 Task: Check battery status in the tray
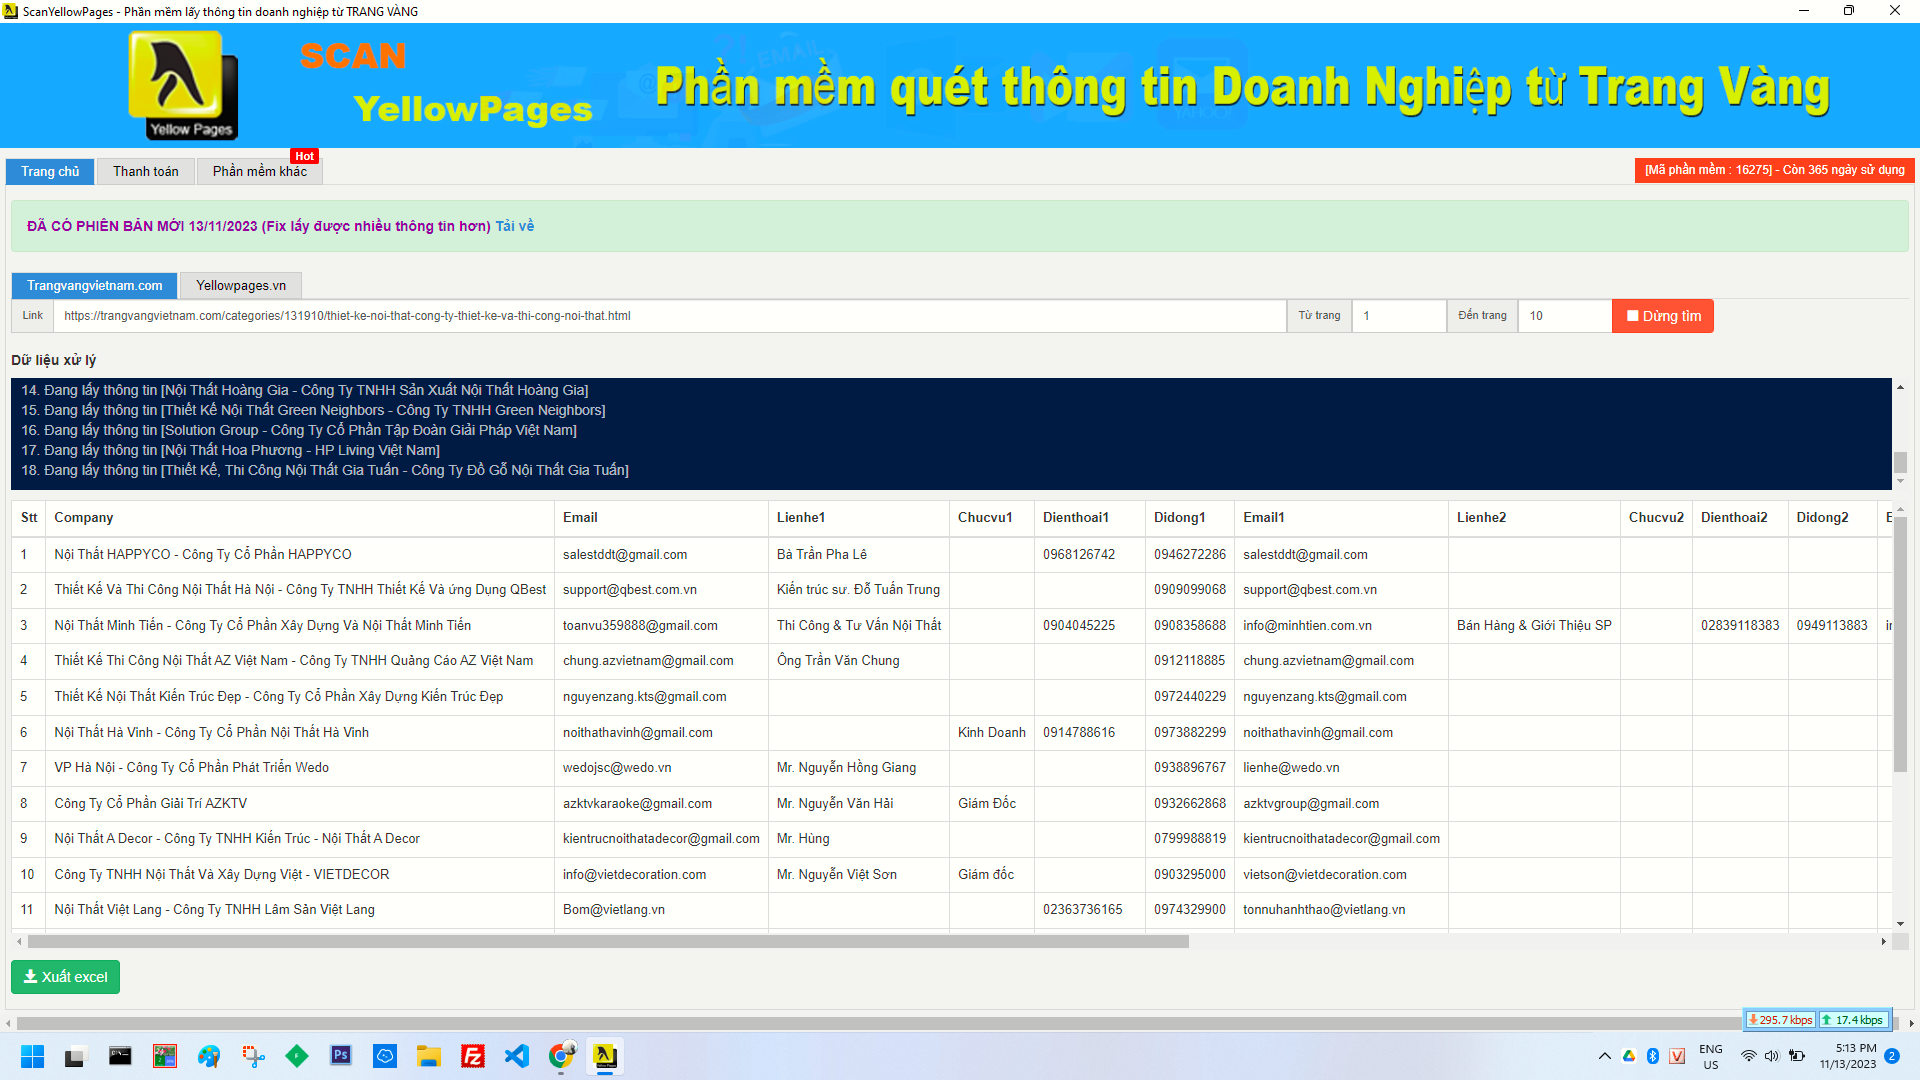click(1797, 1056)
